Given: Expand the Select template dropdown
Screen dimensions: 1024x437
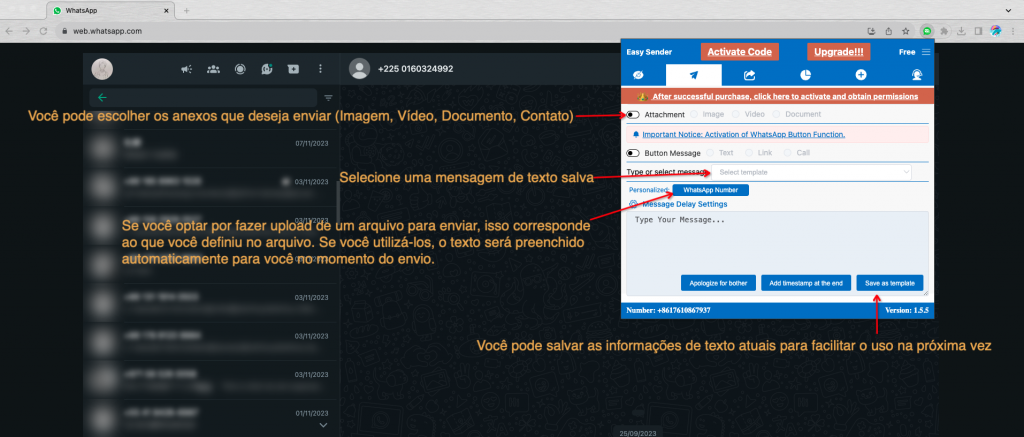Looking at the screenshot, I should [812, 172].
